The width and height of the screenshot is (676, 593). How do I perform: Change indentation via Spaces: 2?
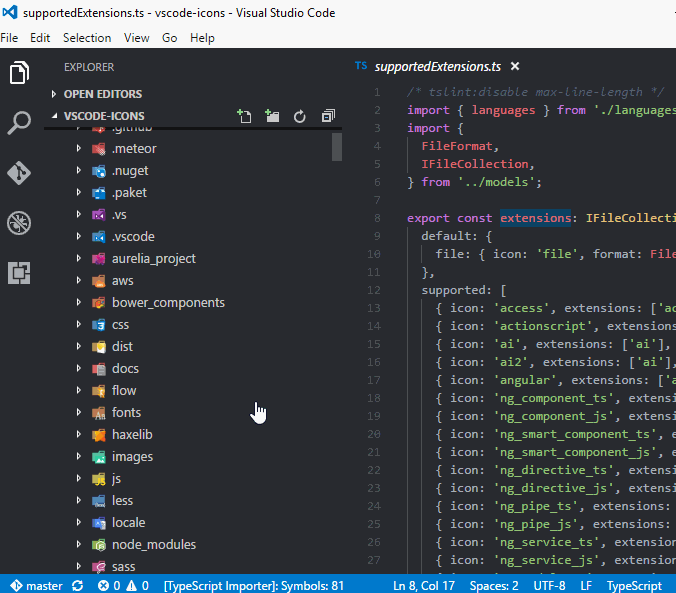(x=494, y=586)
